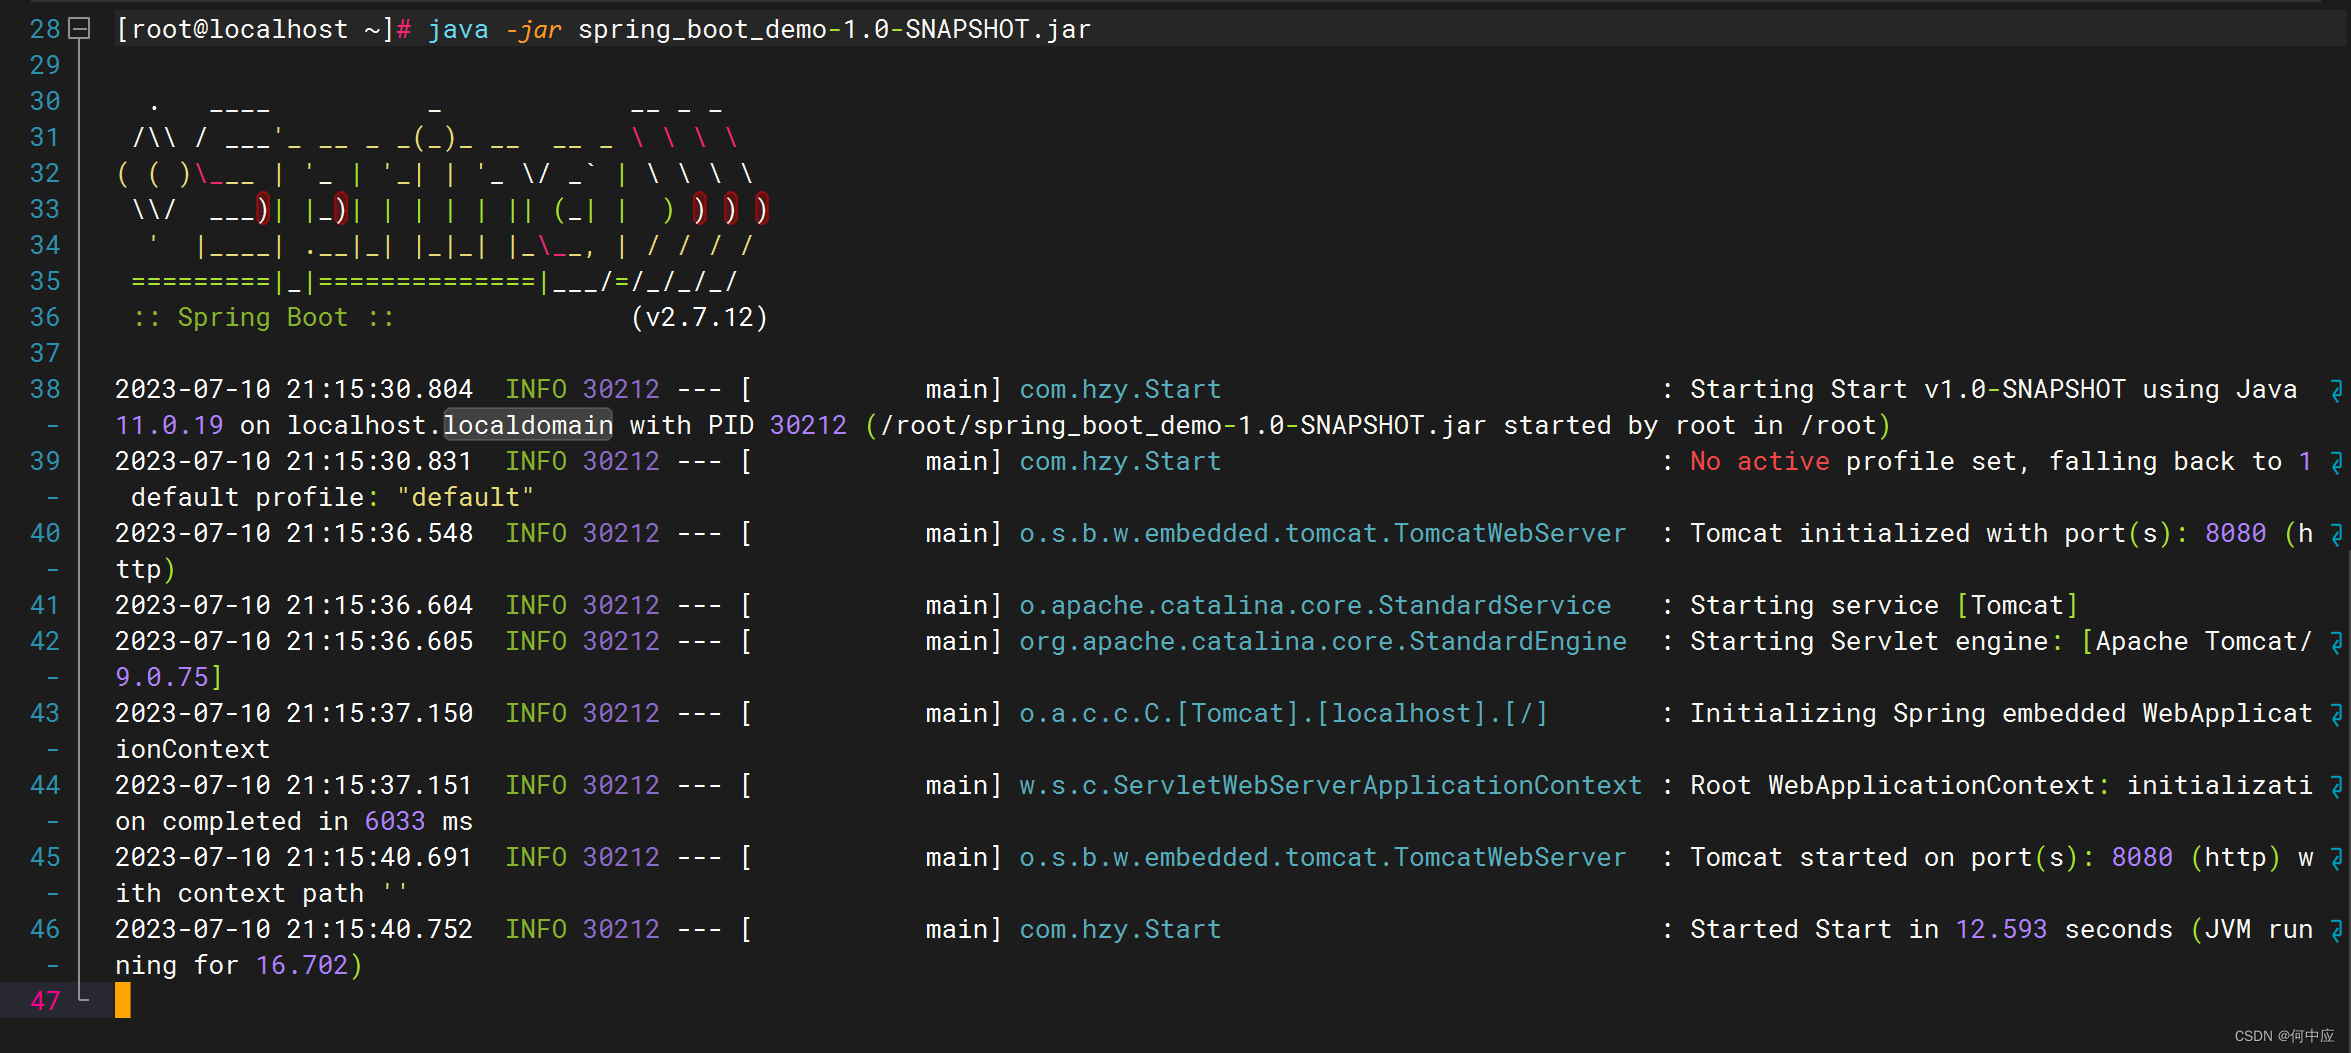Viewport: 2351px width, 1053px height.
Task: Click the '"default"' profile string
Action: point(465,497)
